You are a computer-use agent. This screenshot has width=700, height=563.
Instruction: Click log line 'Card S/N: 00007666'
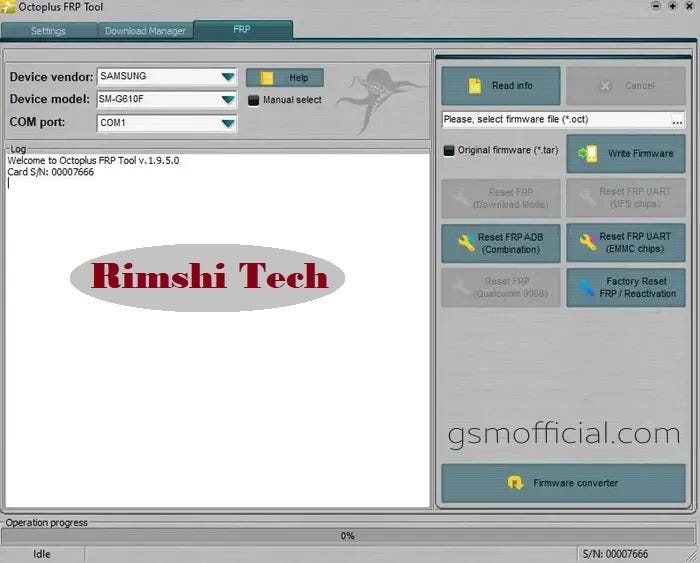pos(51,172)
